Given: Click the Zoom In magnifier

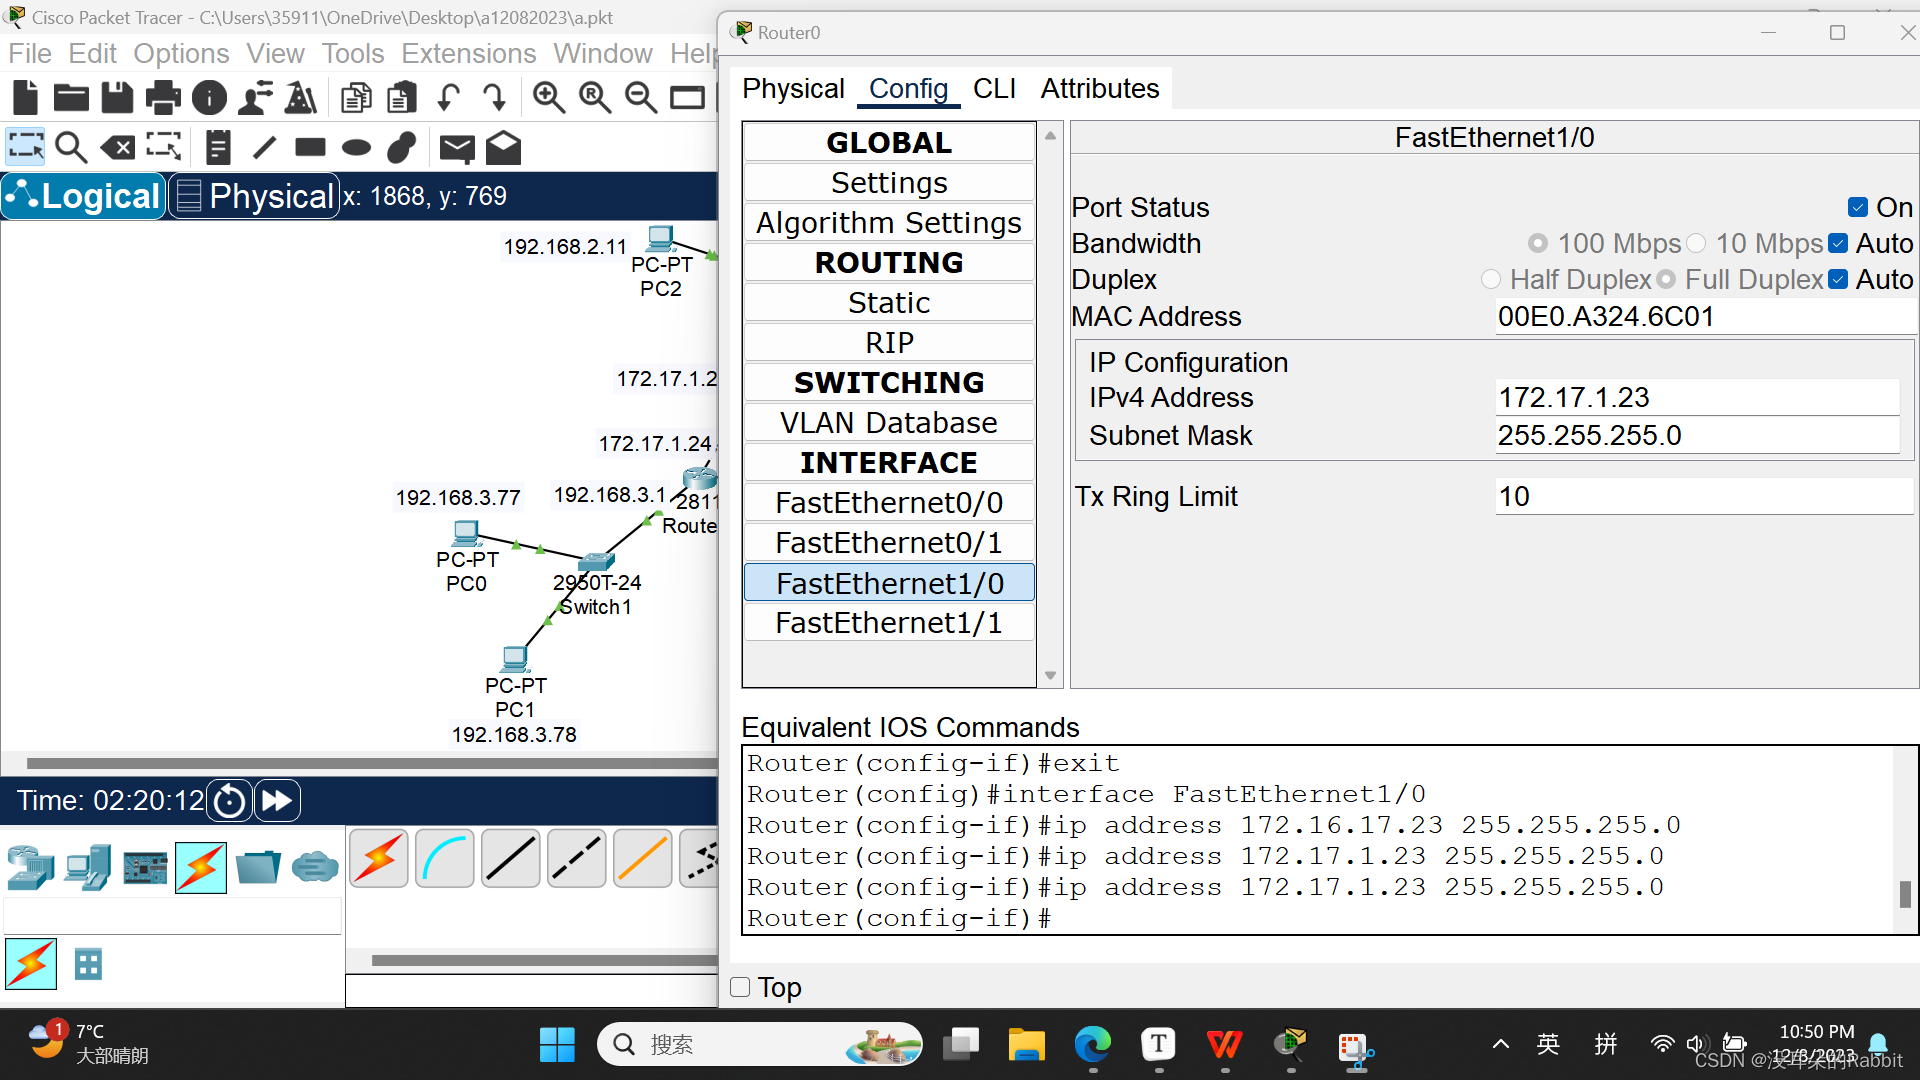Looking at the screenshot, I should [548, 97].
